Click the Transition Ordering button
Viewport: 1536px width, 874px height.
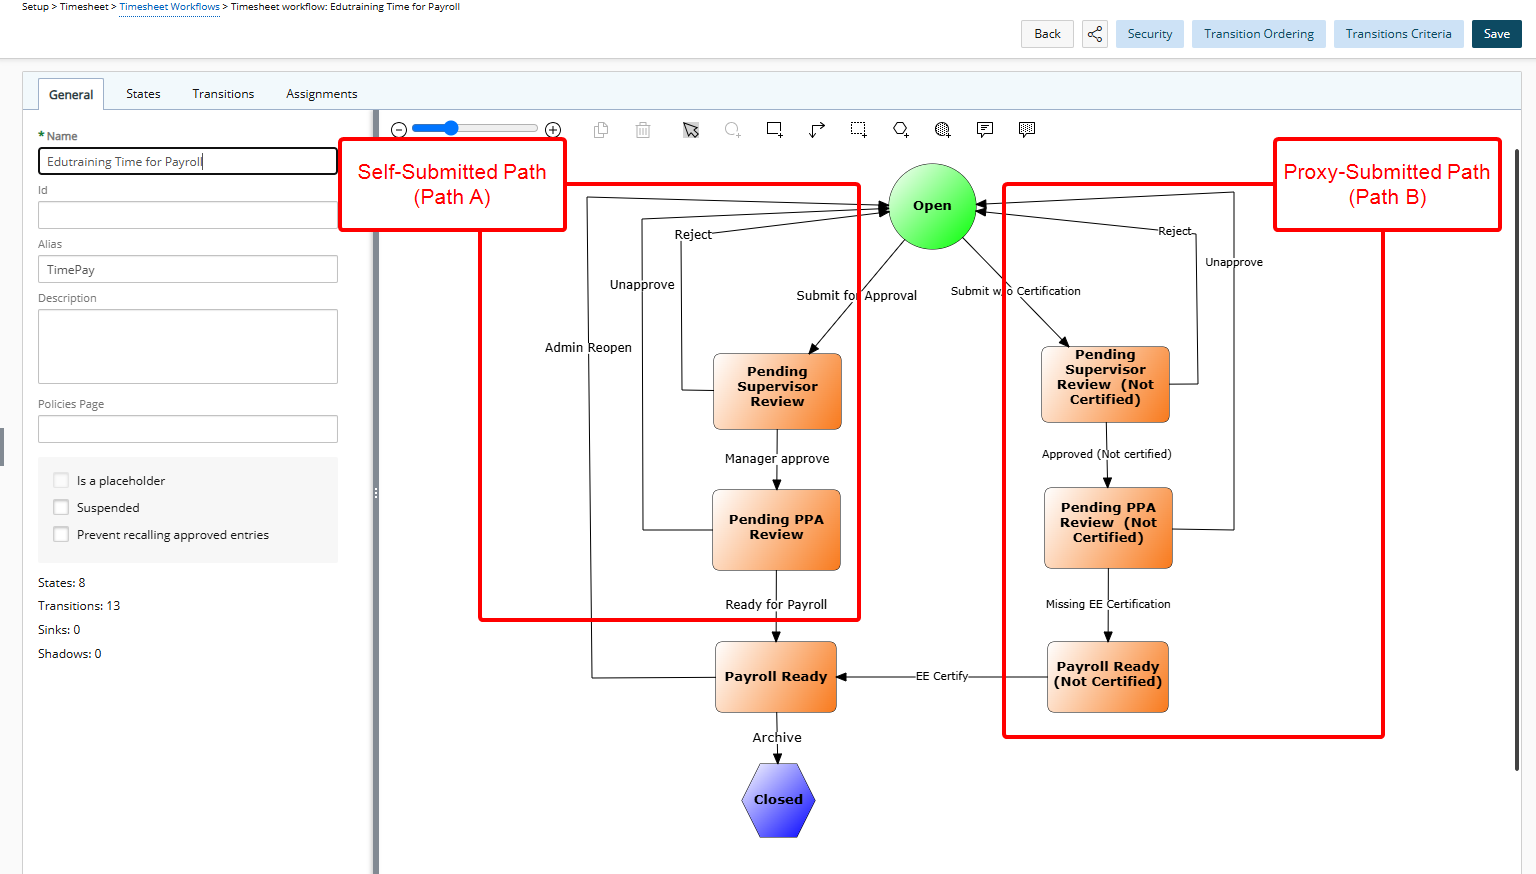[x=1259, y=34]
